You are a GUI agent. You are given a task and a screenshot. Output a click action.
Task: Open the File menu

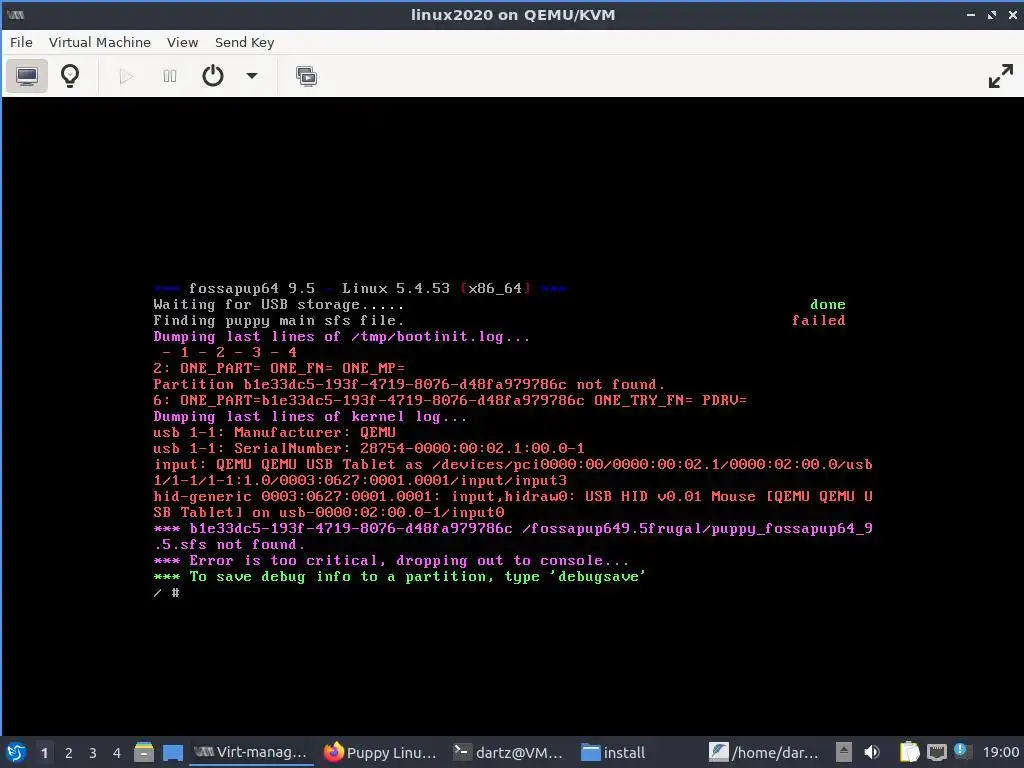(21, 42)
